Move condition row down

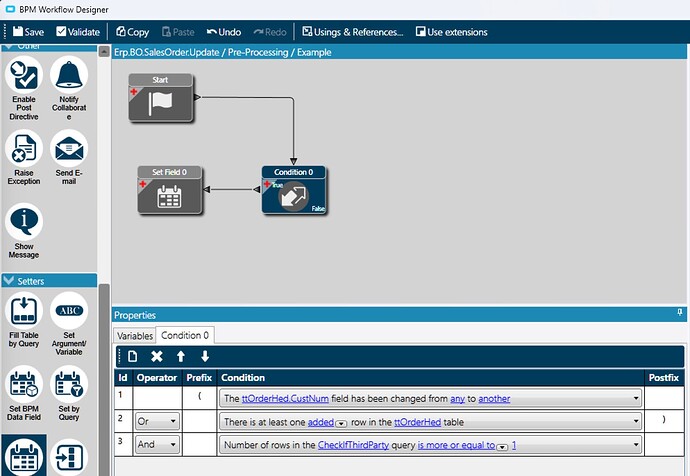[x=205, y=356]
